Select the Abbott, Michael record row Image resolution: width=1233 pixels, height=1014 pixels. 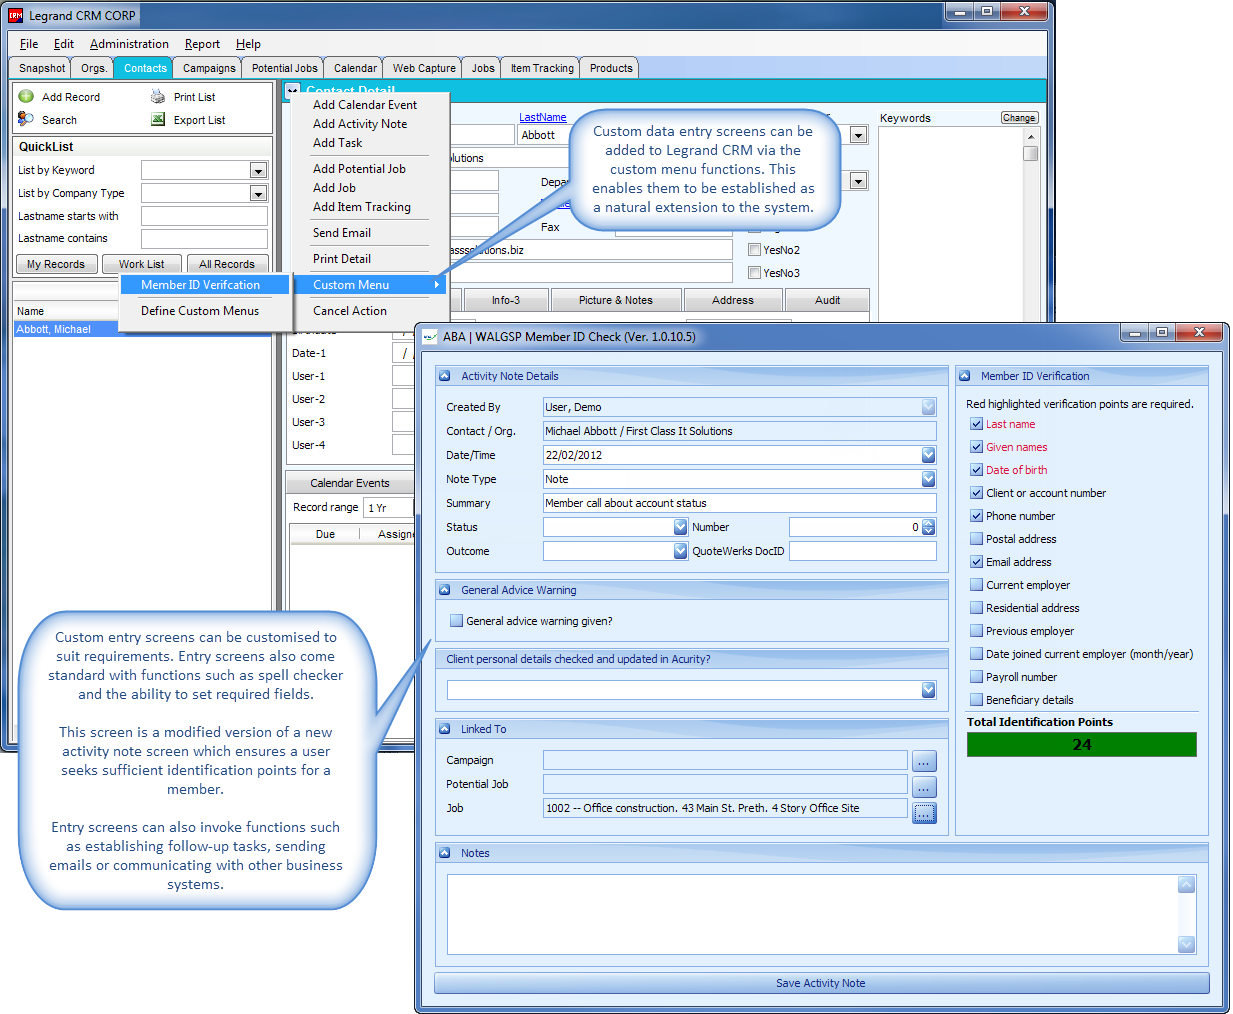tap(143, 329)
